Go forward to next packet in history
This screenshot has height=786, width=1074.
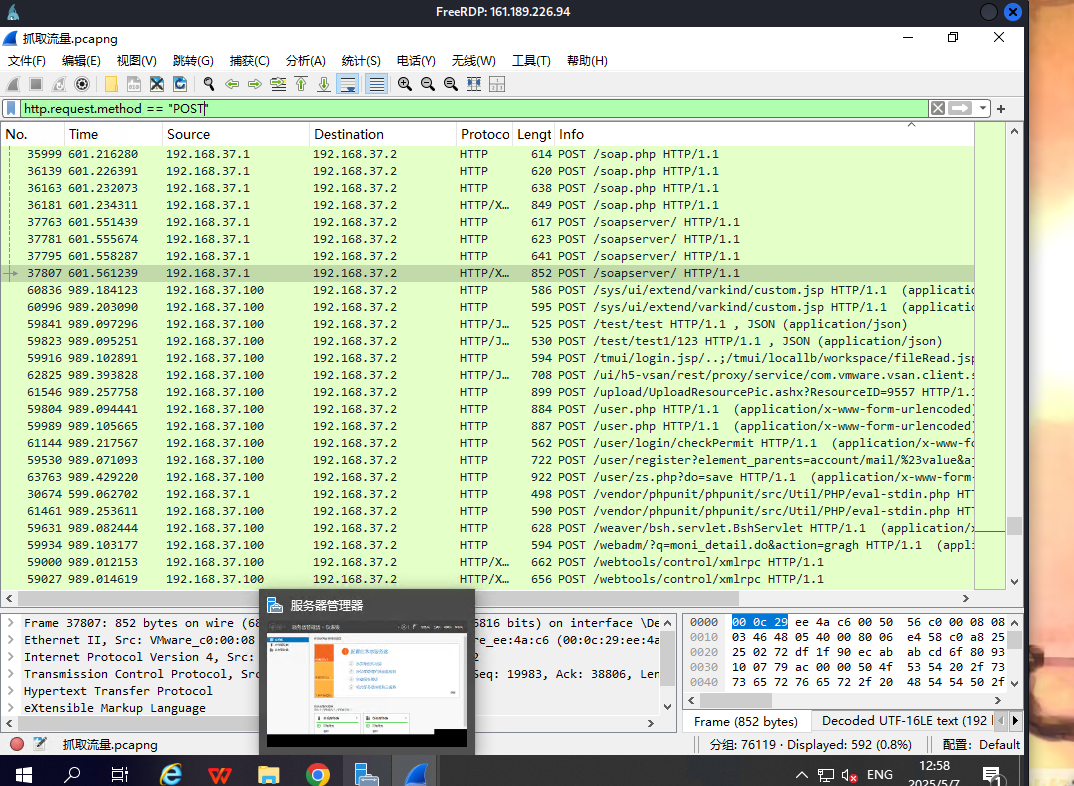(x=255, y=84)
